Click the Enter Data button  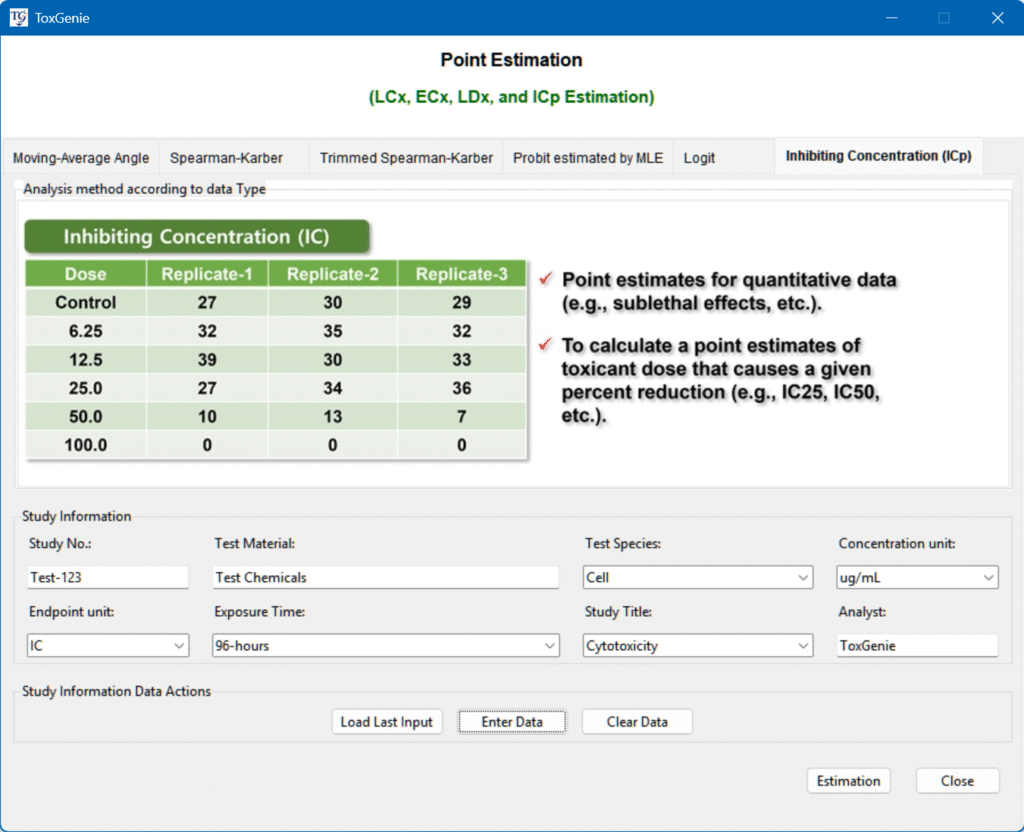512,722
